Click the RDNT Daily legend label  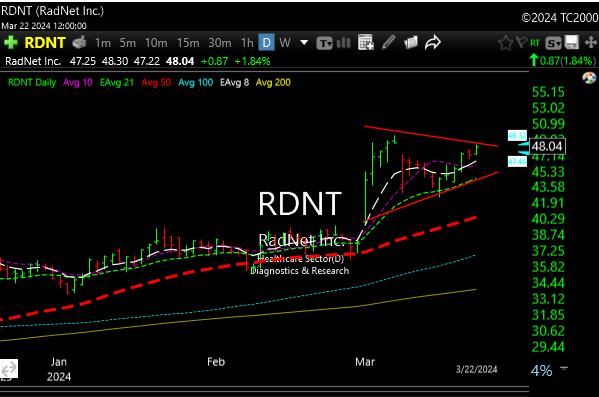pyautogui.click(x=32, y=83)
